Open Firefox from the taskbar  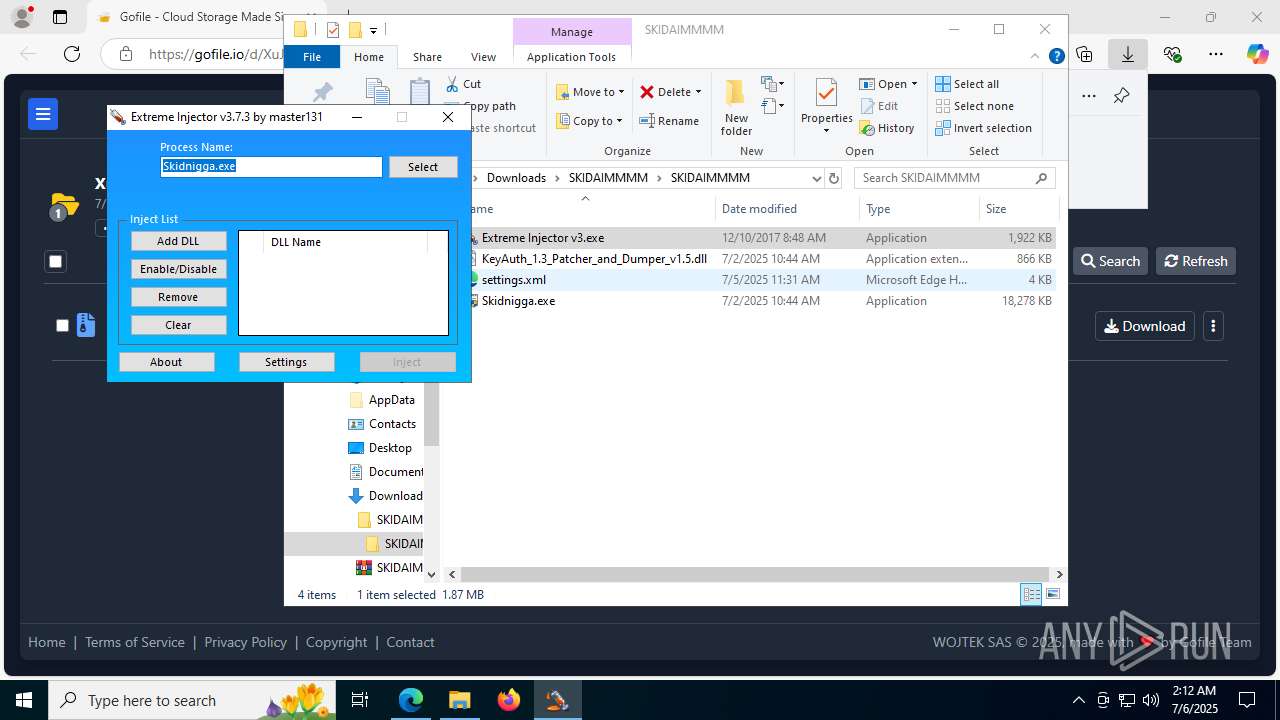[508, 700]
